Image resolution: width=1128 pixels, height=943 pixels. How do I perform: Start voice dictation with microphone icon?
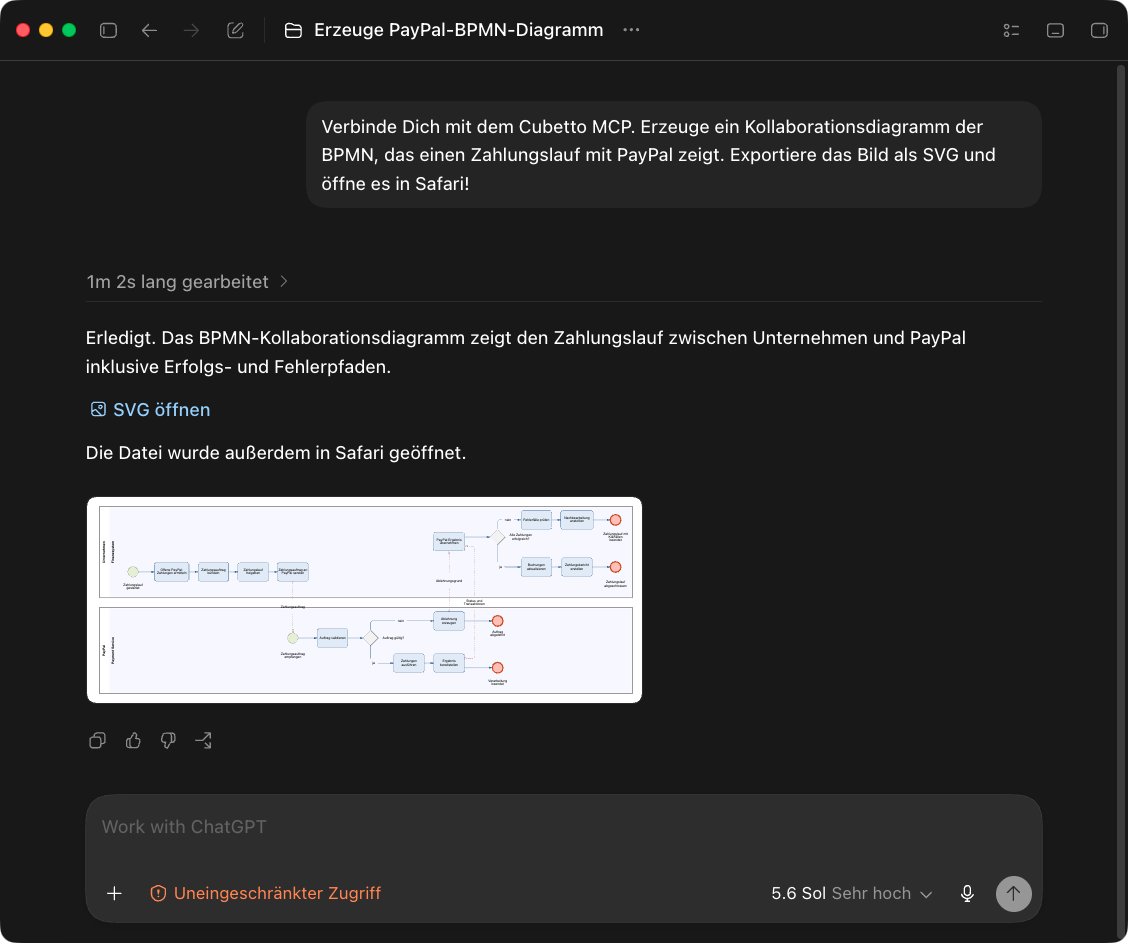[x=968, y=893]
